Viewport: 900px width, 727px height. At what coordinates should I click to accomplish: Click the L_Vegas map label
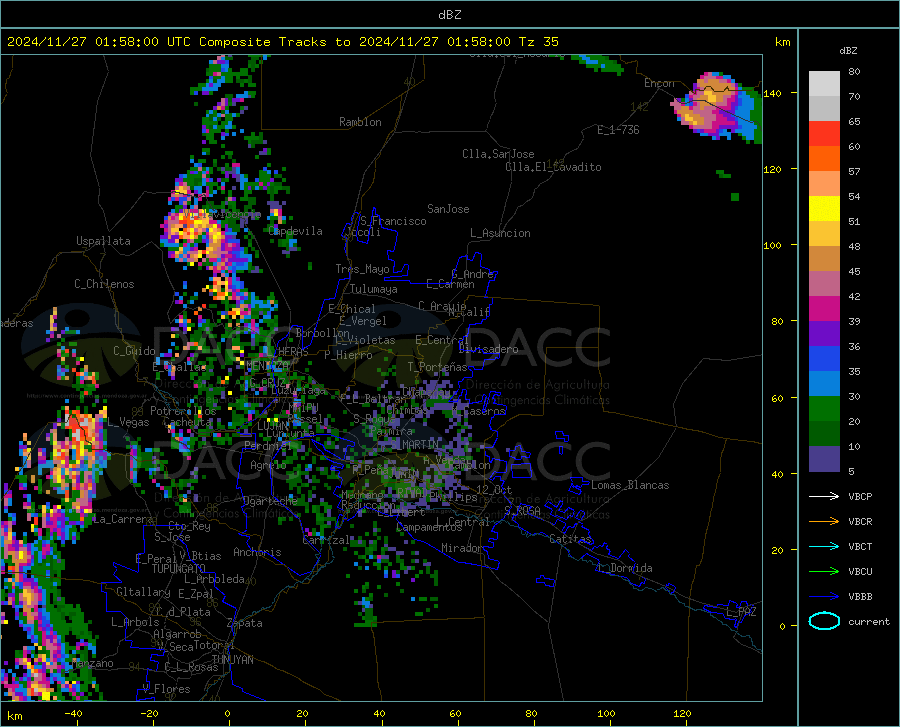tap(128, 422)
